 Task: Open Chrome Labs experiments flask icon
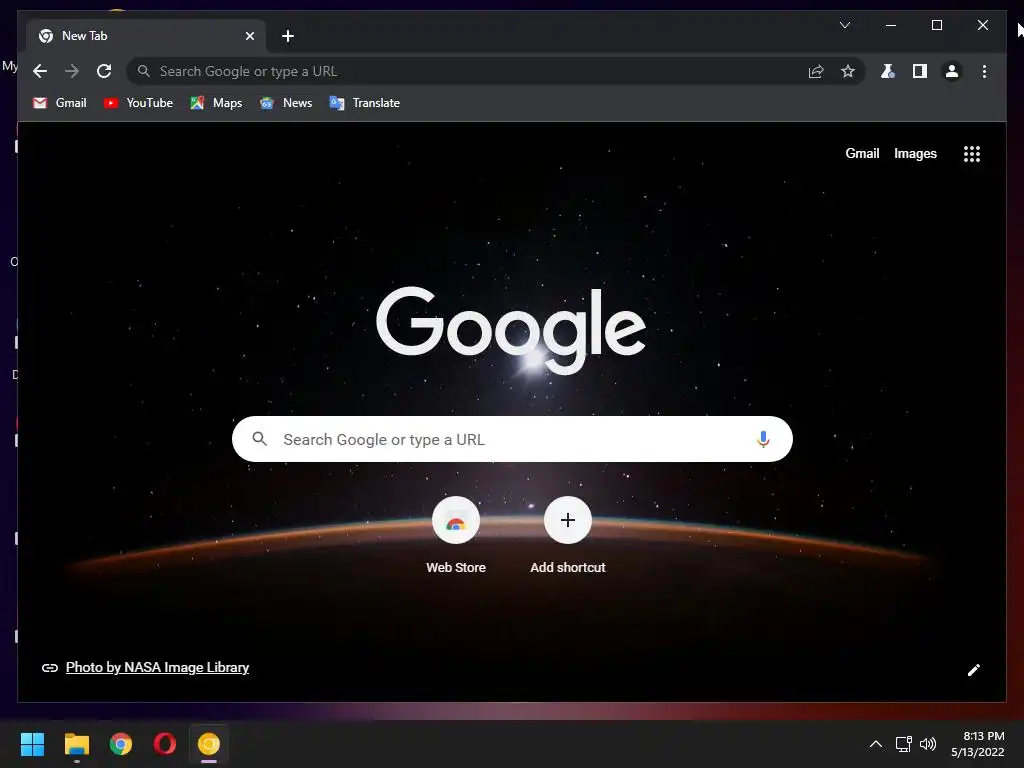point(887,71)
